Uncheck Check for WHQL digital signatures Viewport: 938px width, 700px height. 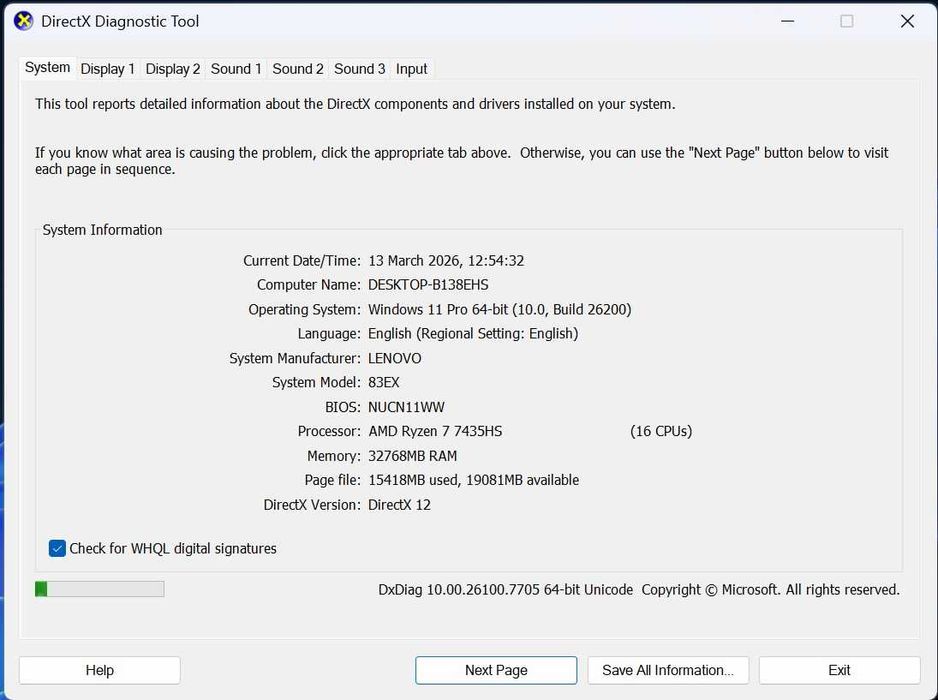(57, 549)
